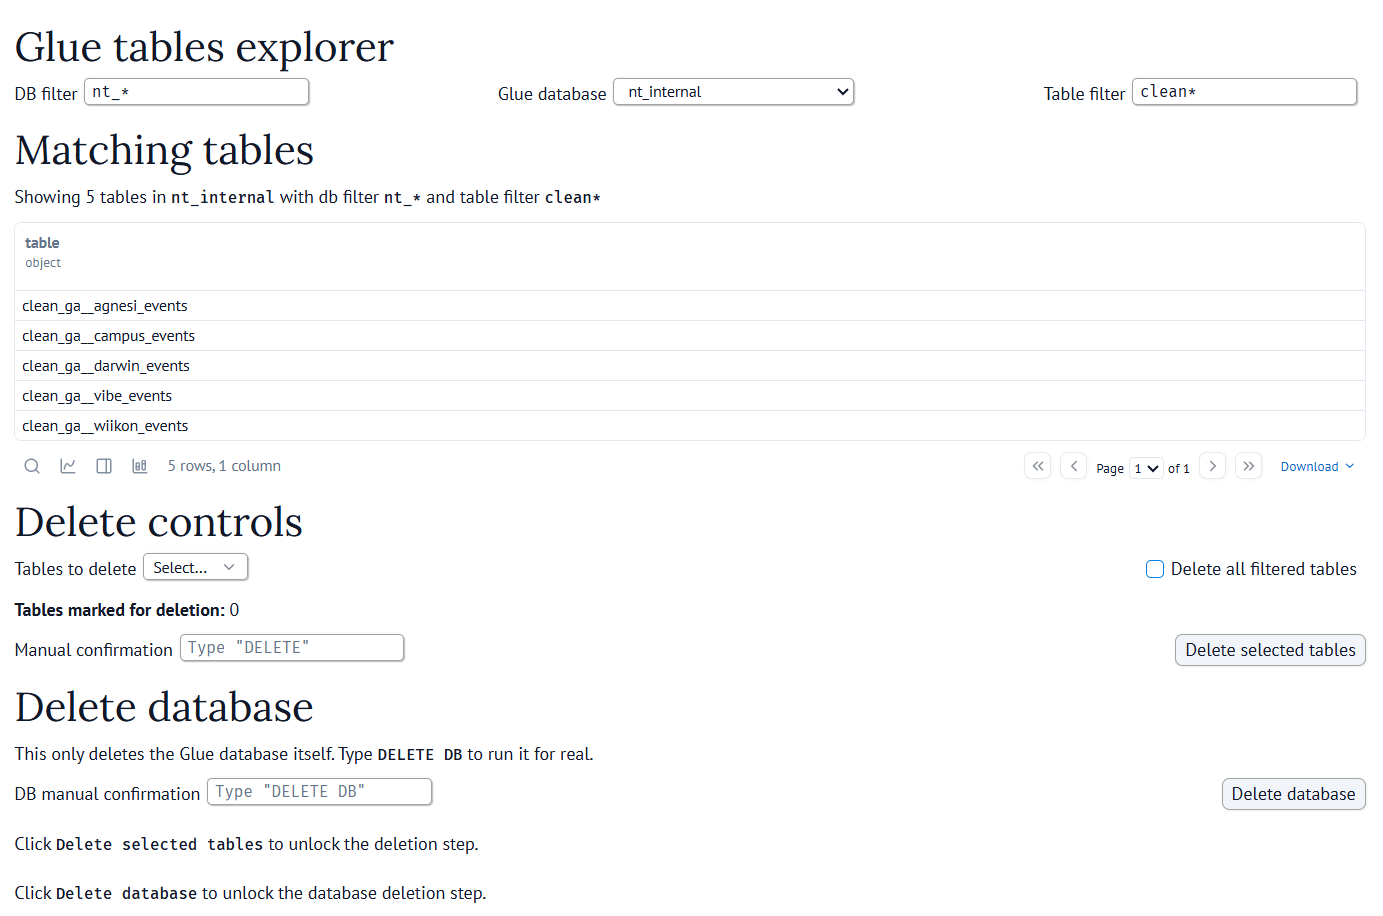Click the Table filter input
The height and width of the screenshot is (916, 1383).
[1244, 91]
